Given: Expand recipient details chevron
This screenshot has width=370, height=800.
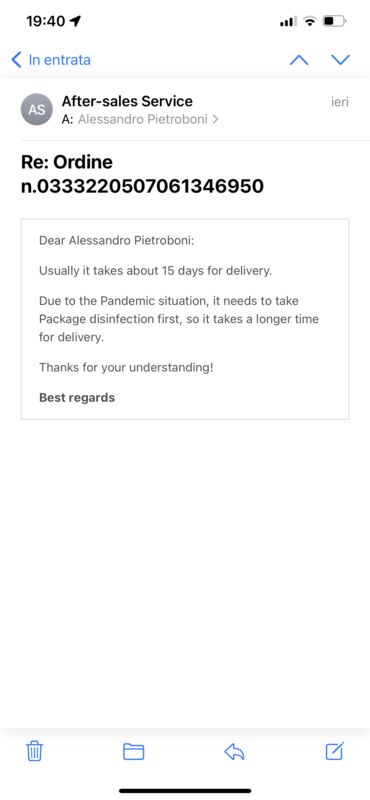Looking at the screenshot, I should point(215,120).
